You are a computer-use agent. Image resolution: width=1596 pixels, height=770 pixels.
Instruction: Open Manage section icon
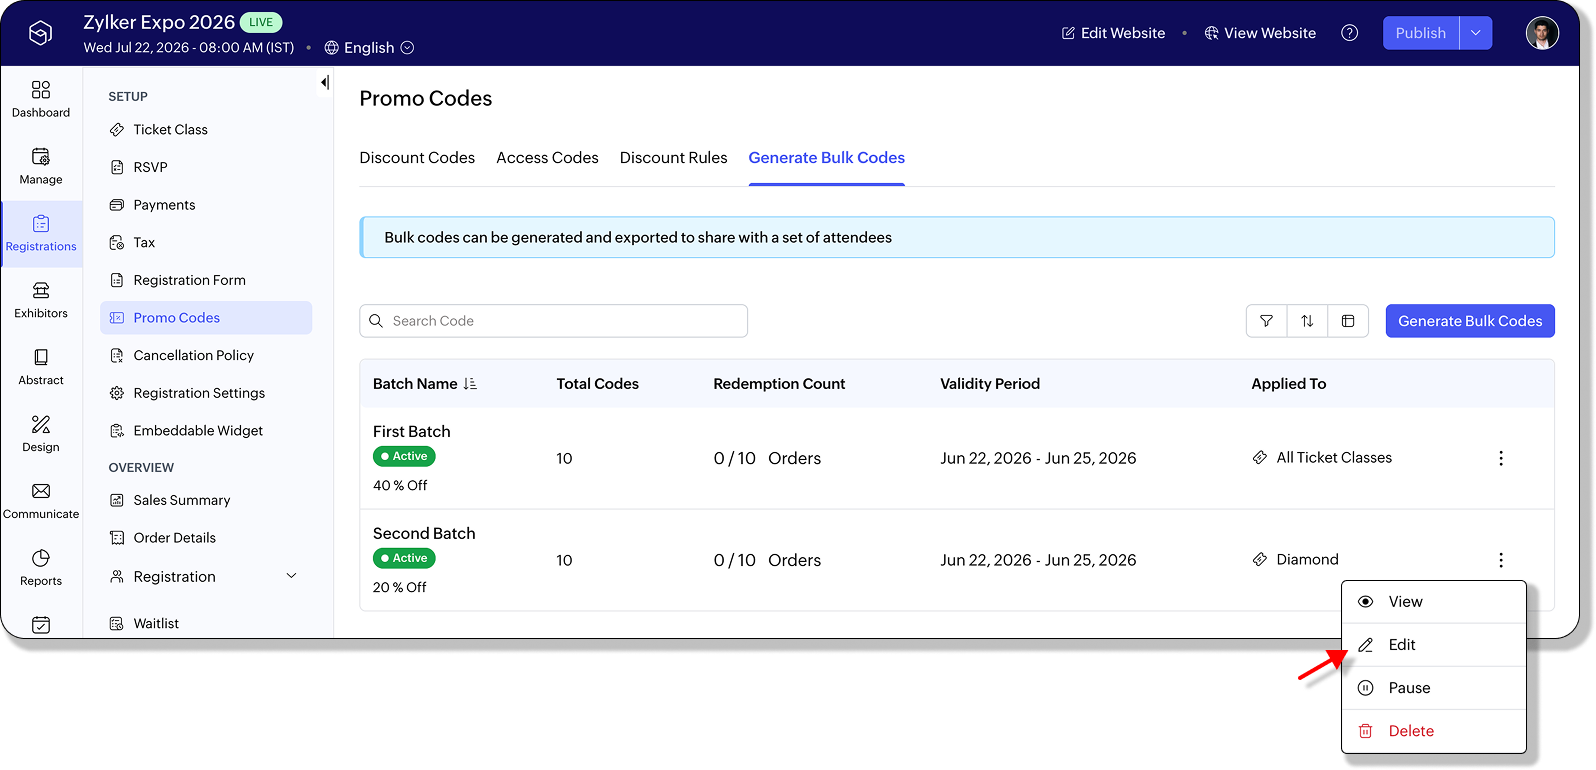pos(41,157)
